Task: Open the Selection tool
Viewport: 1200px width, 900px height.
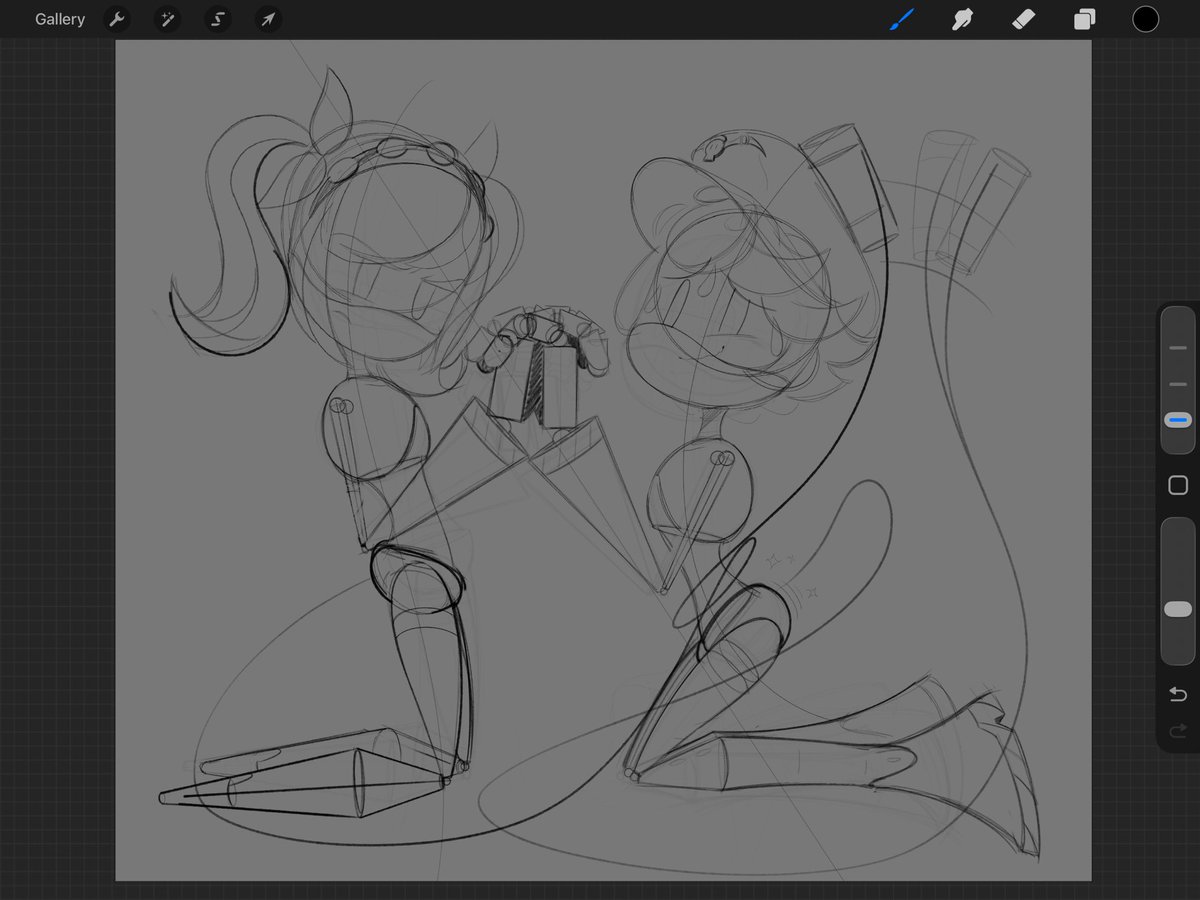Action: (217, 19)
